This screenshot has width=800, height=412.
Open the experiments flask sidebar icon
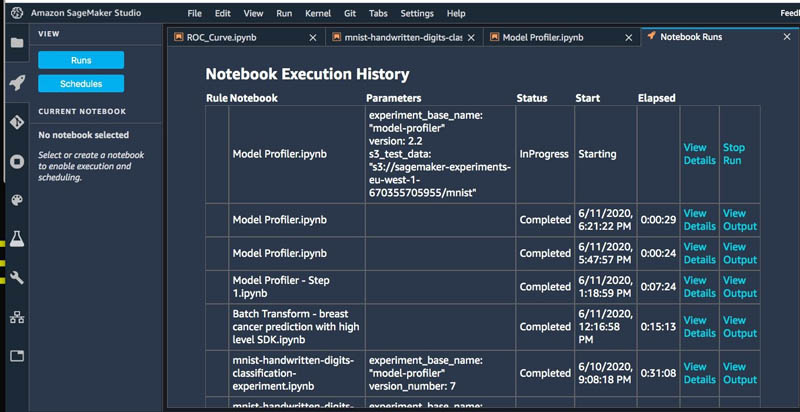pos(17,238)
